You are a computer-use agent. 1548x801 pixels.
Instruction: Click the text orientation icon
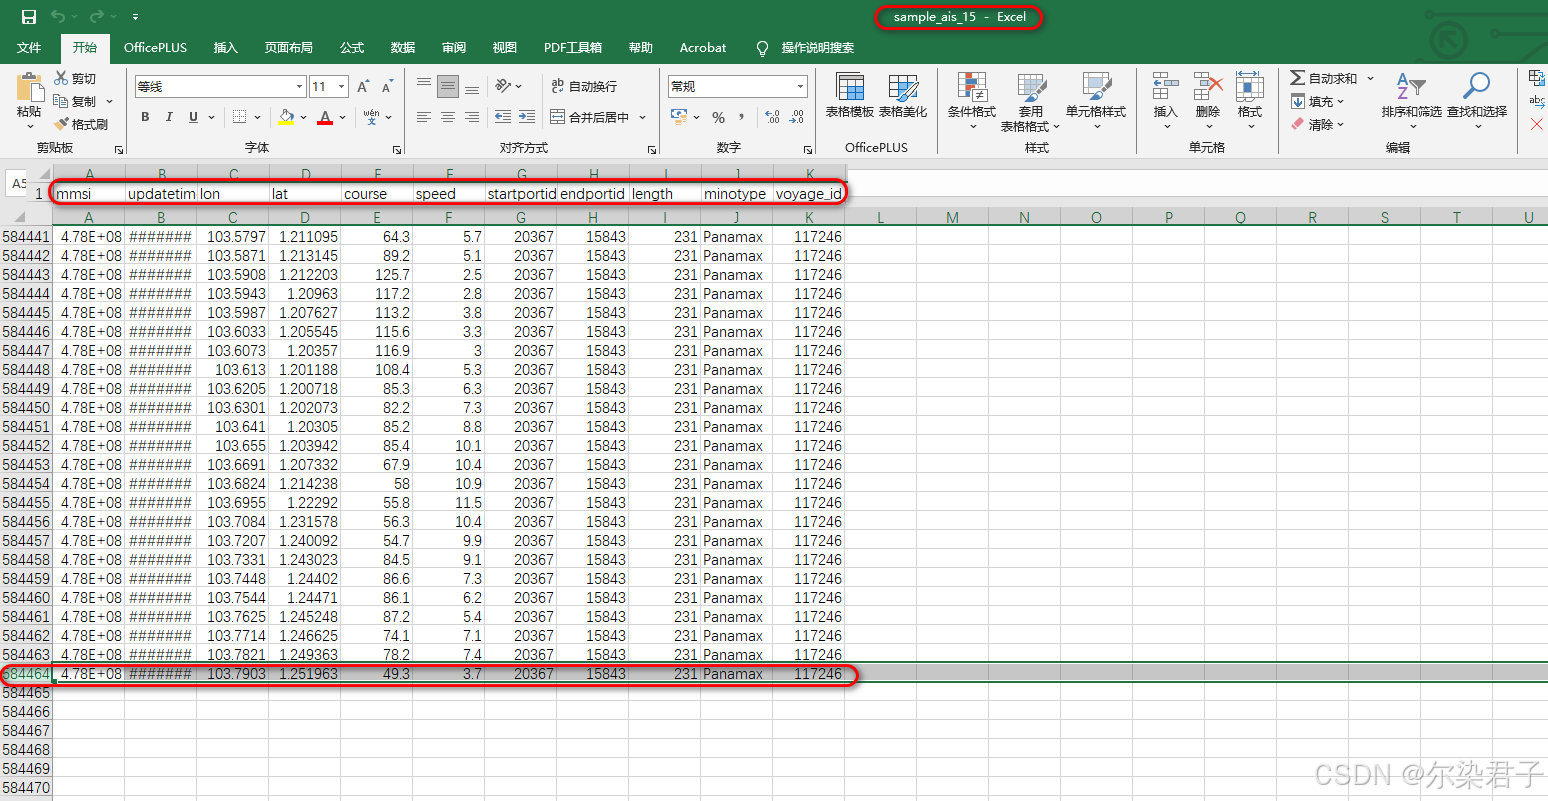(503, 86)
